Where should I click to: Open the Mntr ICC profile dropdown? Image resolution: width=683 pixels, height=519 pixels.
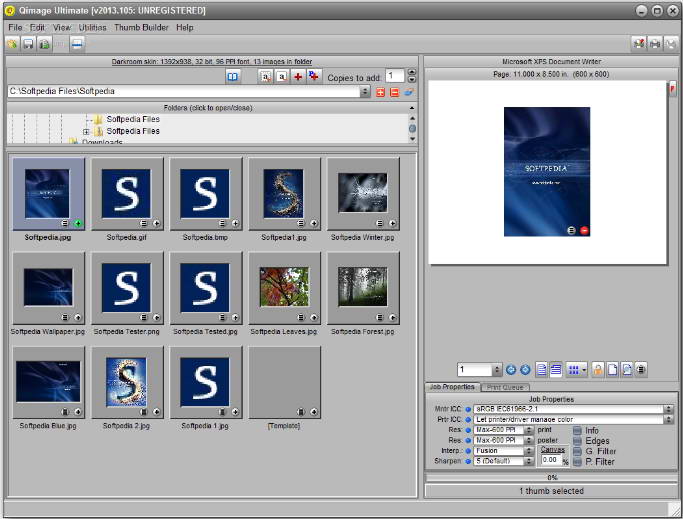tap(669, 409)
